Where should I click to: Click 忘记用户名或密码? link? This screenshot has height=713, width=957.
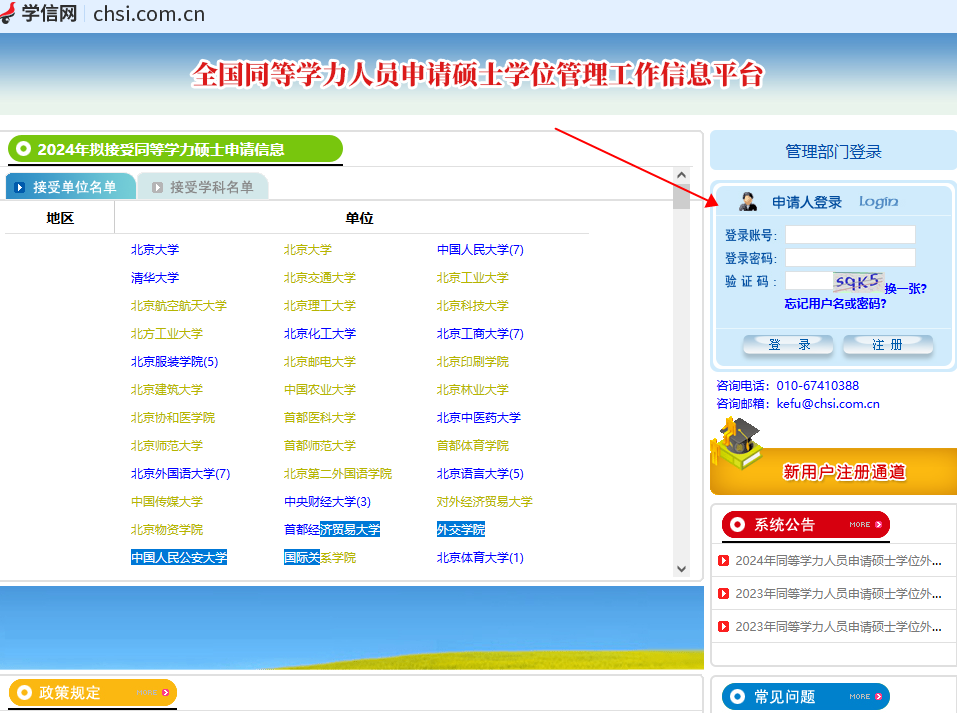pyautogui.click(x=835, y=303)
